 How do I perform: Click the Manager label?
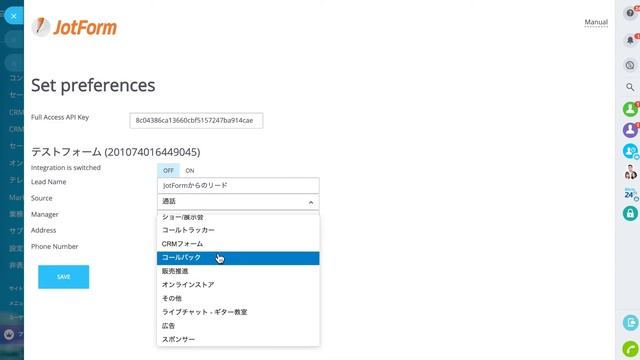[45, 214]
